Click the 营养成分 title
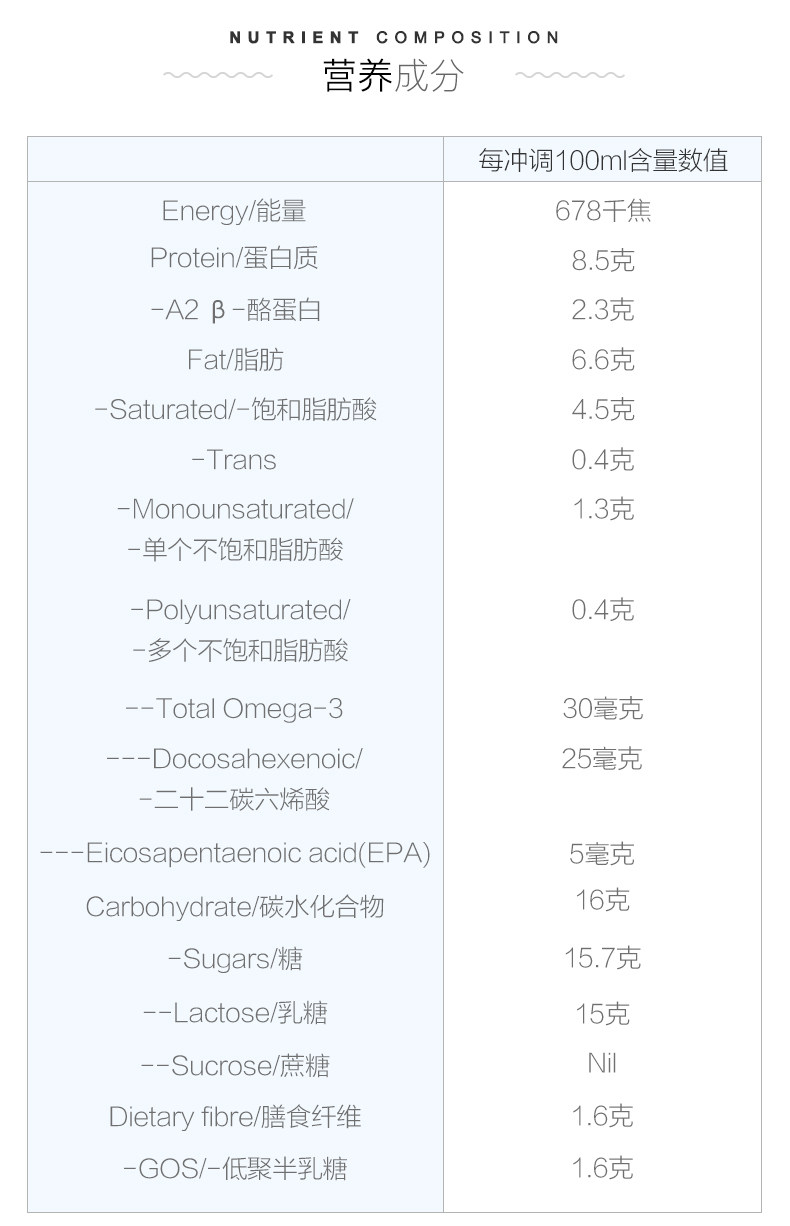Viewport: 790px width, 1226px height. click(393, 77)
